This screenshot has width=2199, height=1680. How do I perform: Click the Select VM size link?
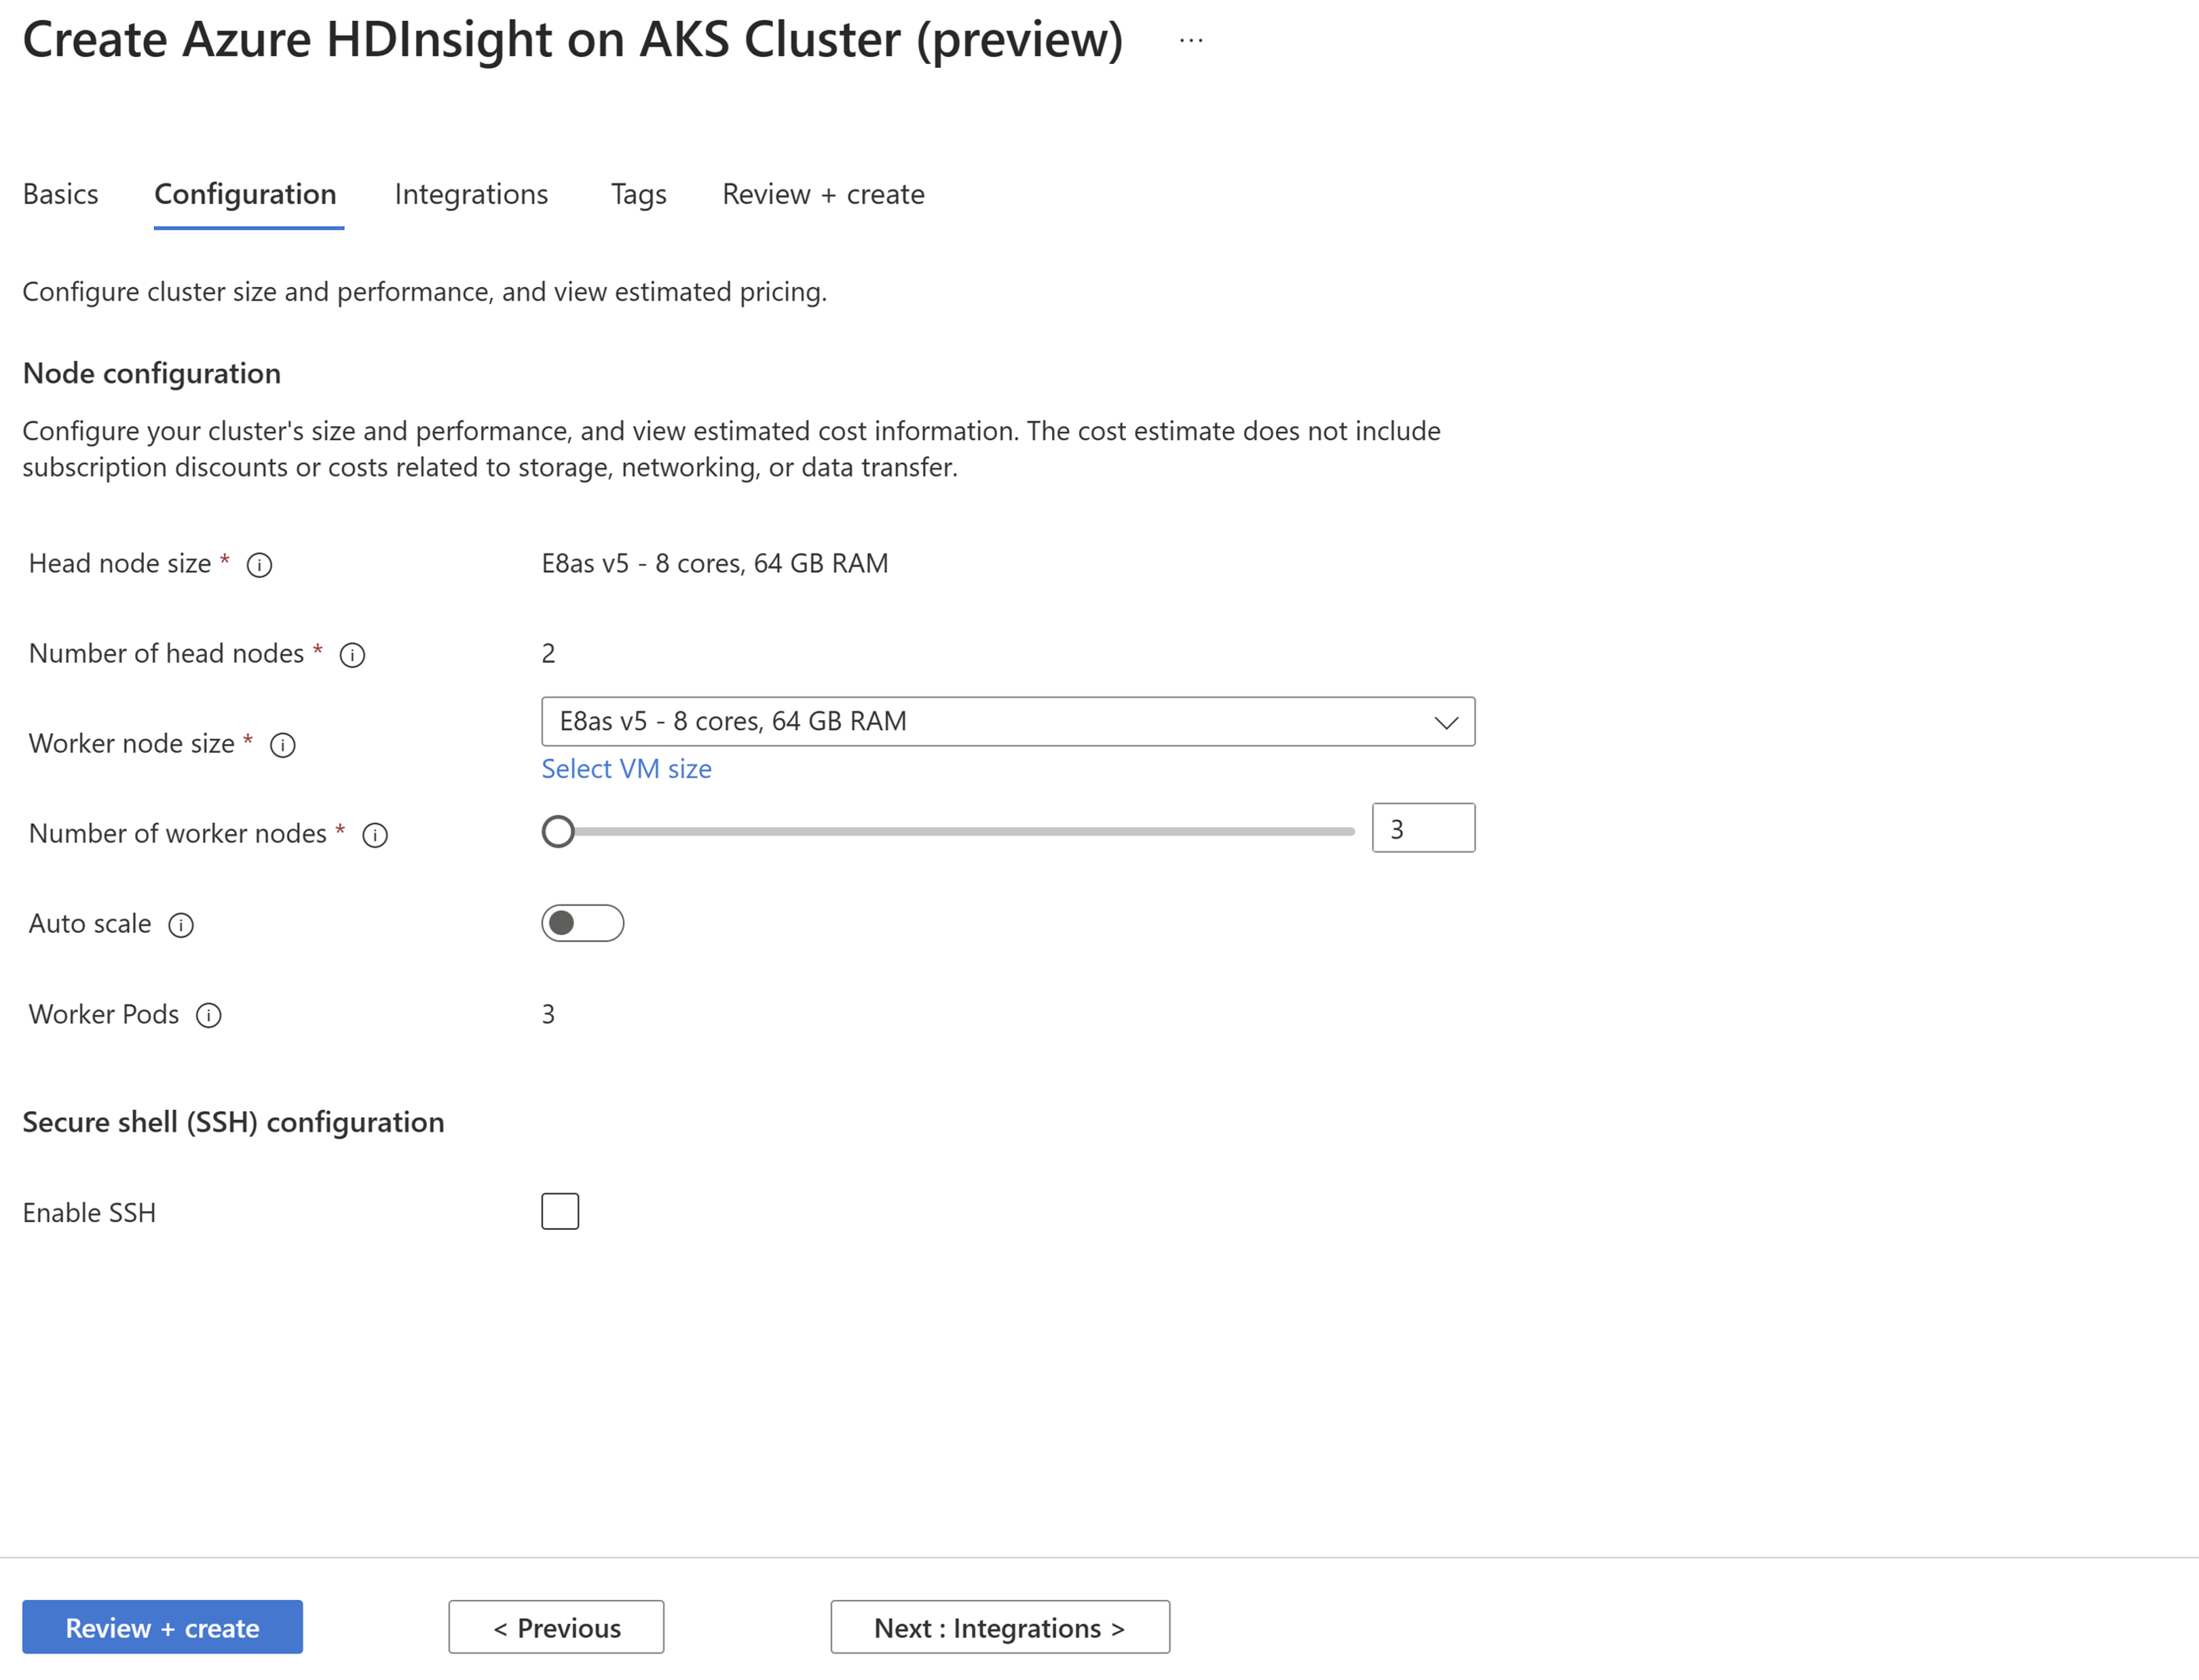coord(625,768)
